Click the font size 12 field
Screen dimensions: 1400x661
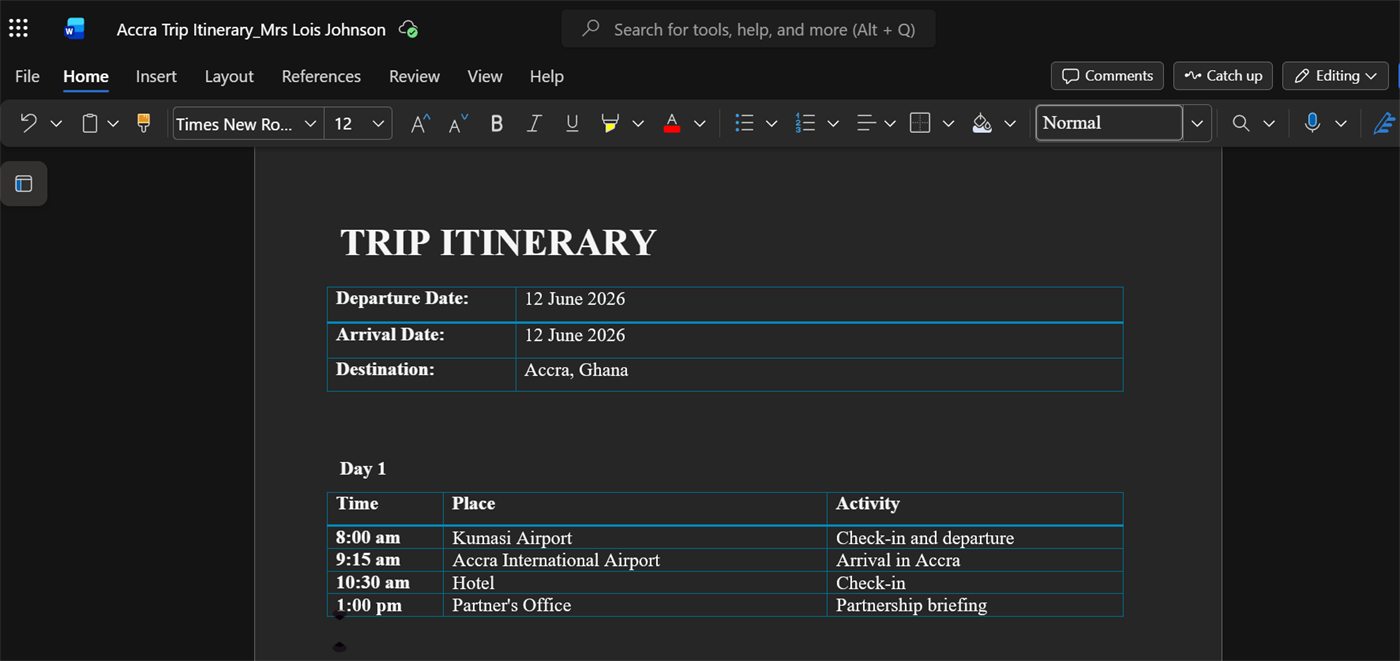346,123
